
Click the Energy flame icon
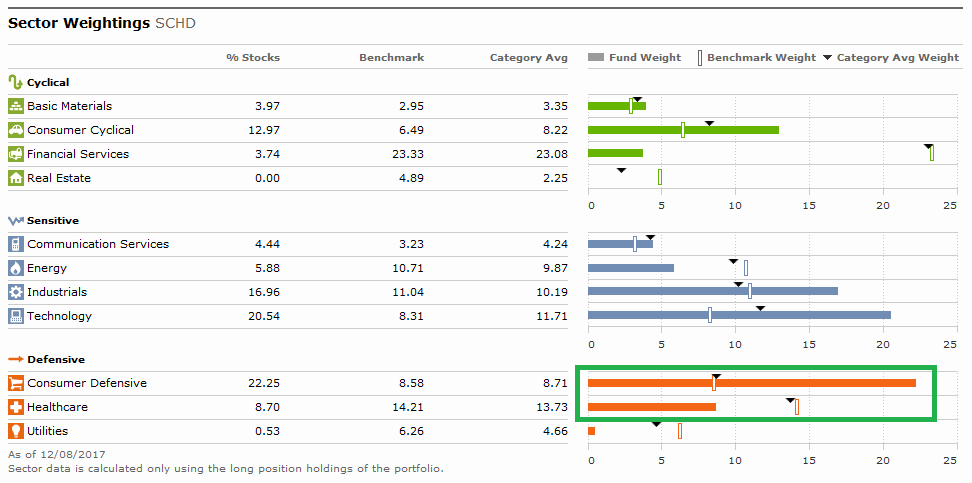point(16,268)
